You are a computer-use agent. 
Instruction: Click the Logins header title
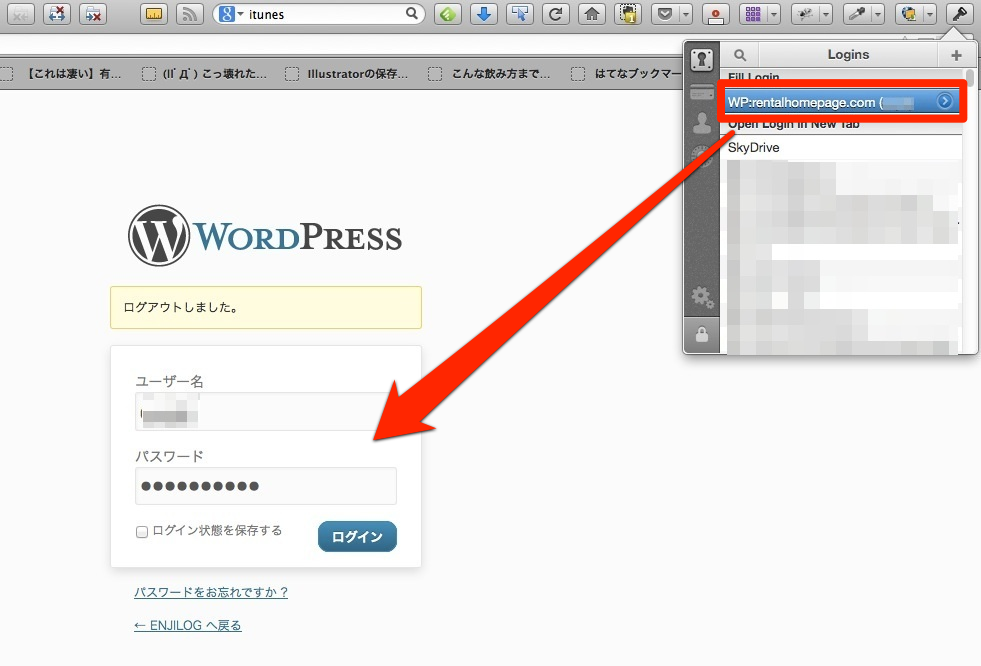[848, 55]
